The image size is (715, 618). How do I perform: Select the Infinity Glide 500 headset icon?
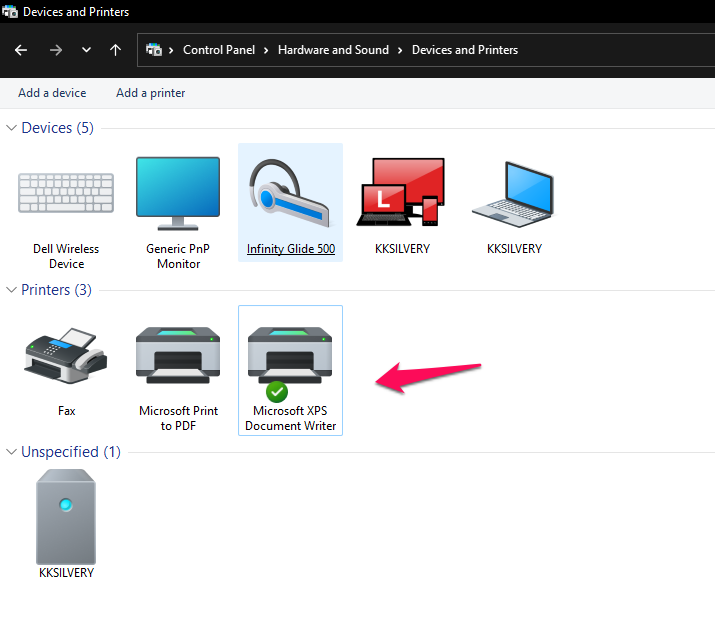290,193
